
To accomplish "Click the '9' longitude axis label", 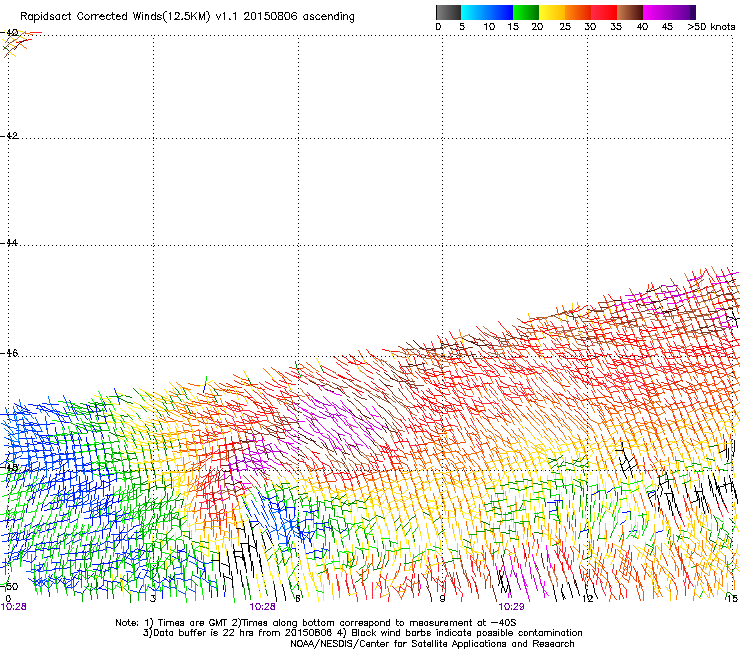I will (442, 599).
